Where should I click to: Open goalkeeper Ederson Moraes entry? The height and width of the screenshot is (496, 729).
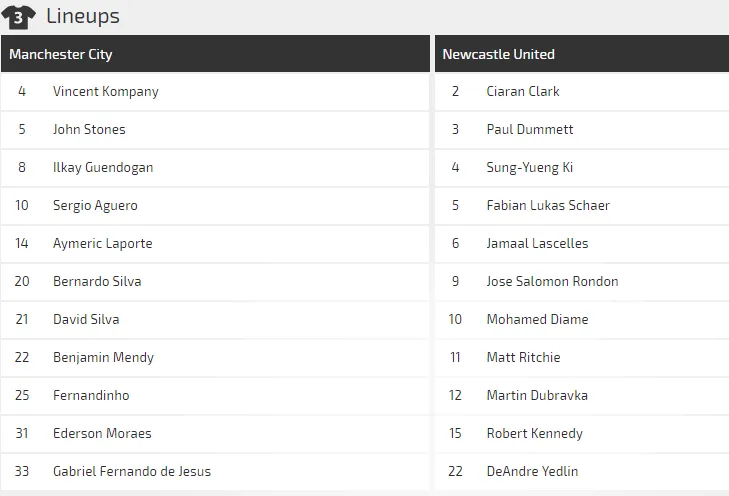(102, 433)
